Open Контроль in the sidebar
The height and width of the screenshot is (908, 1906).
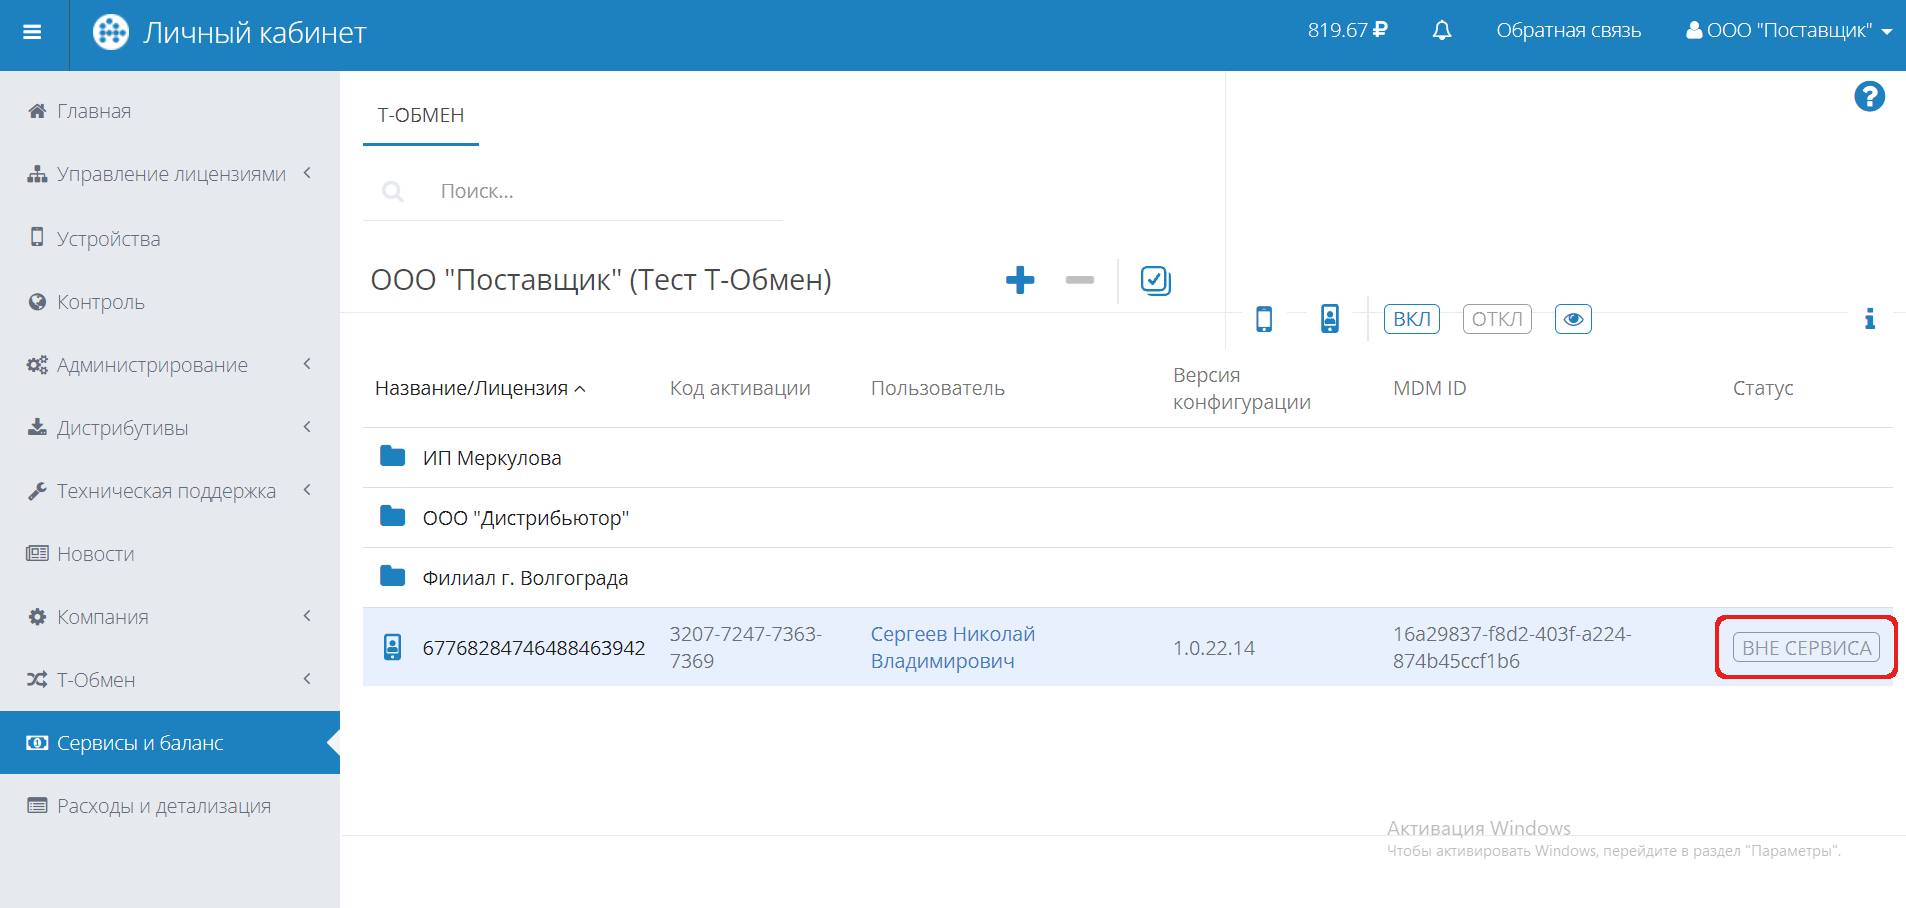(x=101, y=302)
